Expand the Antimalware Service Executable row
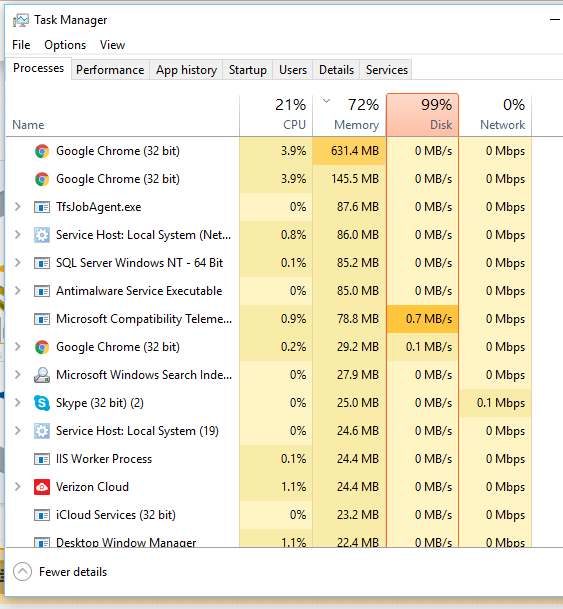This screenshot has width=563, height=609. [17, 291]
